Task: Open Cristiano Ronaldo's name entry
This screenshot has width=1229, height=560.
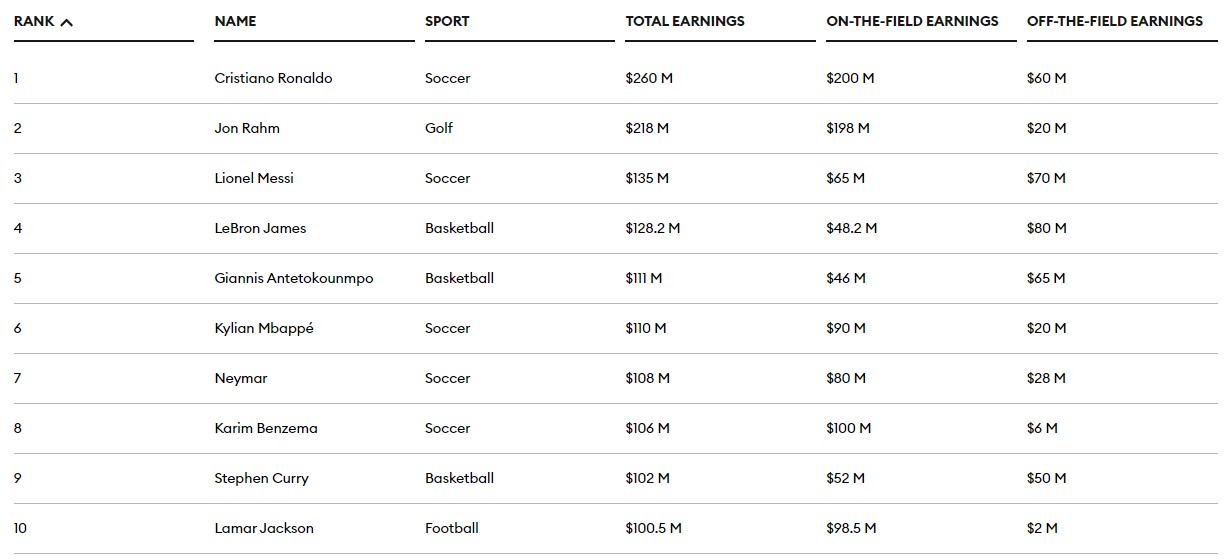Action: (x=273, y=78)
